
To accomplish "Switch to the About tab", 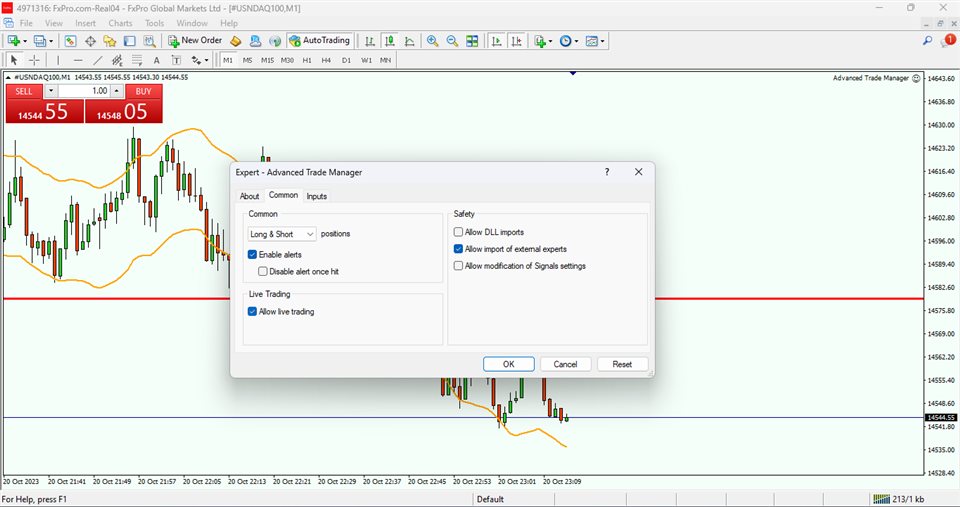I will pyautogui.click(x=249, y=196).
